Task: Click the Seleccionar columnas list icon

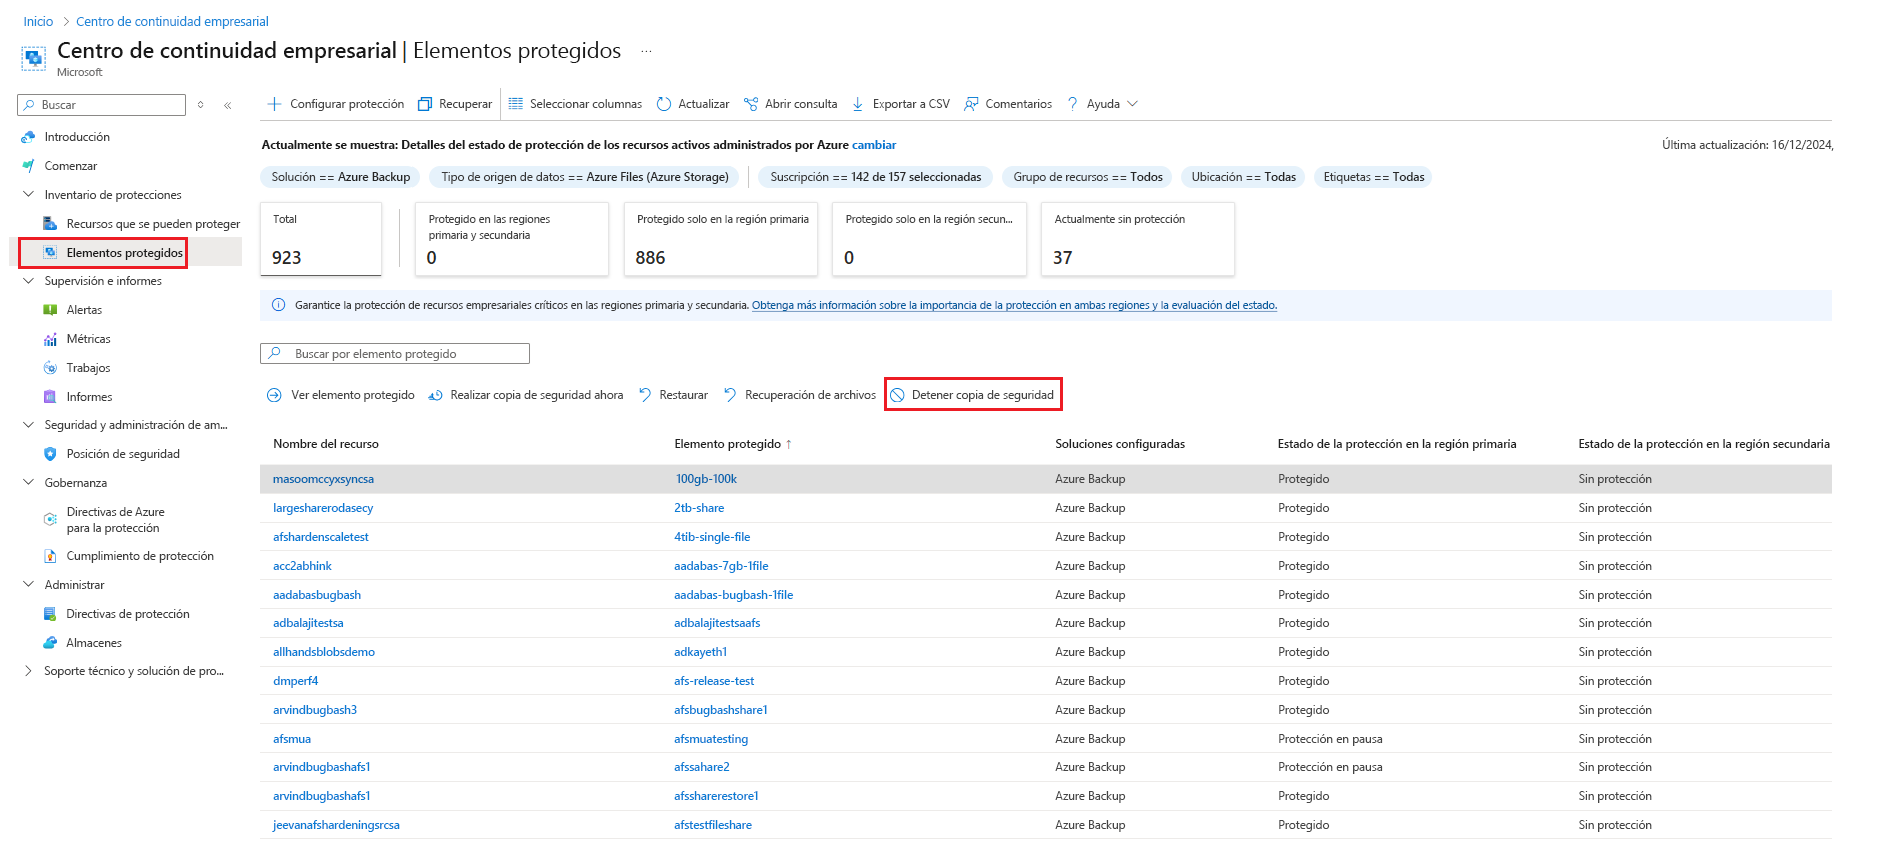Action: pos(516,104)
